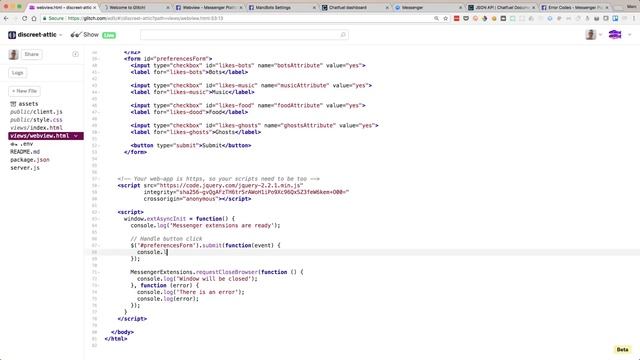This screenshot has height=360, width=640.
Task: Click code line with console.log 'Messenger extensions are ready'
Action: click(205, 226)
